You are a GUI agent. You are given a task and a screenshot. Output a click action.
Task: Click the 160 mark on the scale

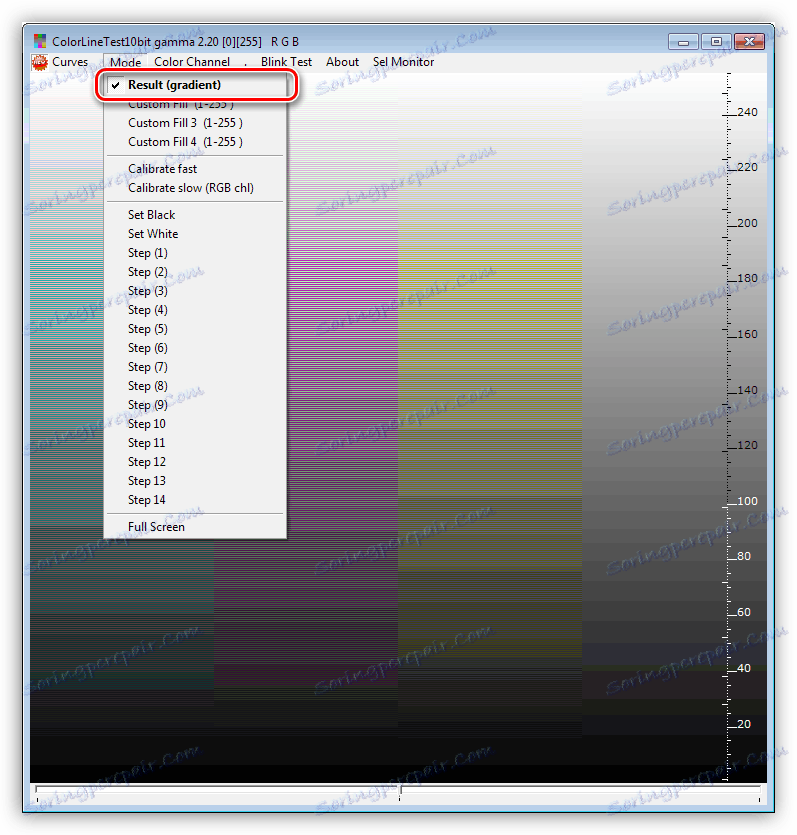click(747, 334)
